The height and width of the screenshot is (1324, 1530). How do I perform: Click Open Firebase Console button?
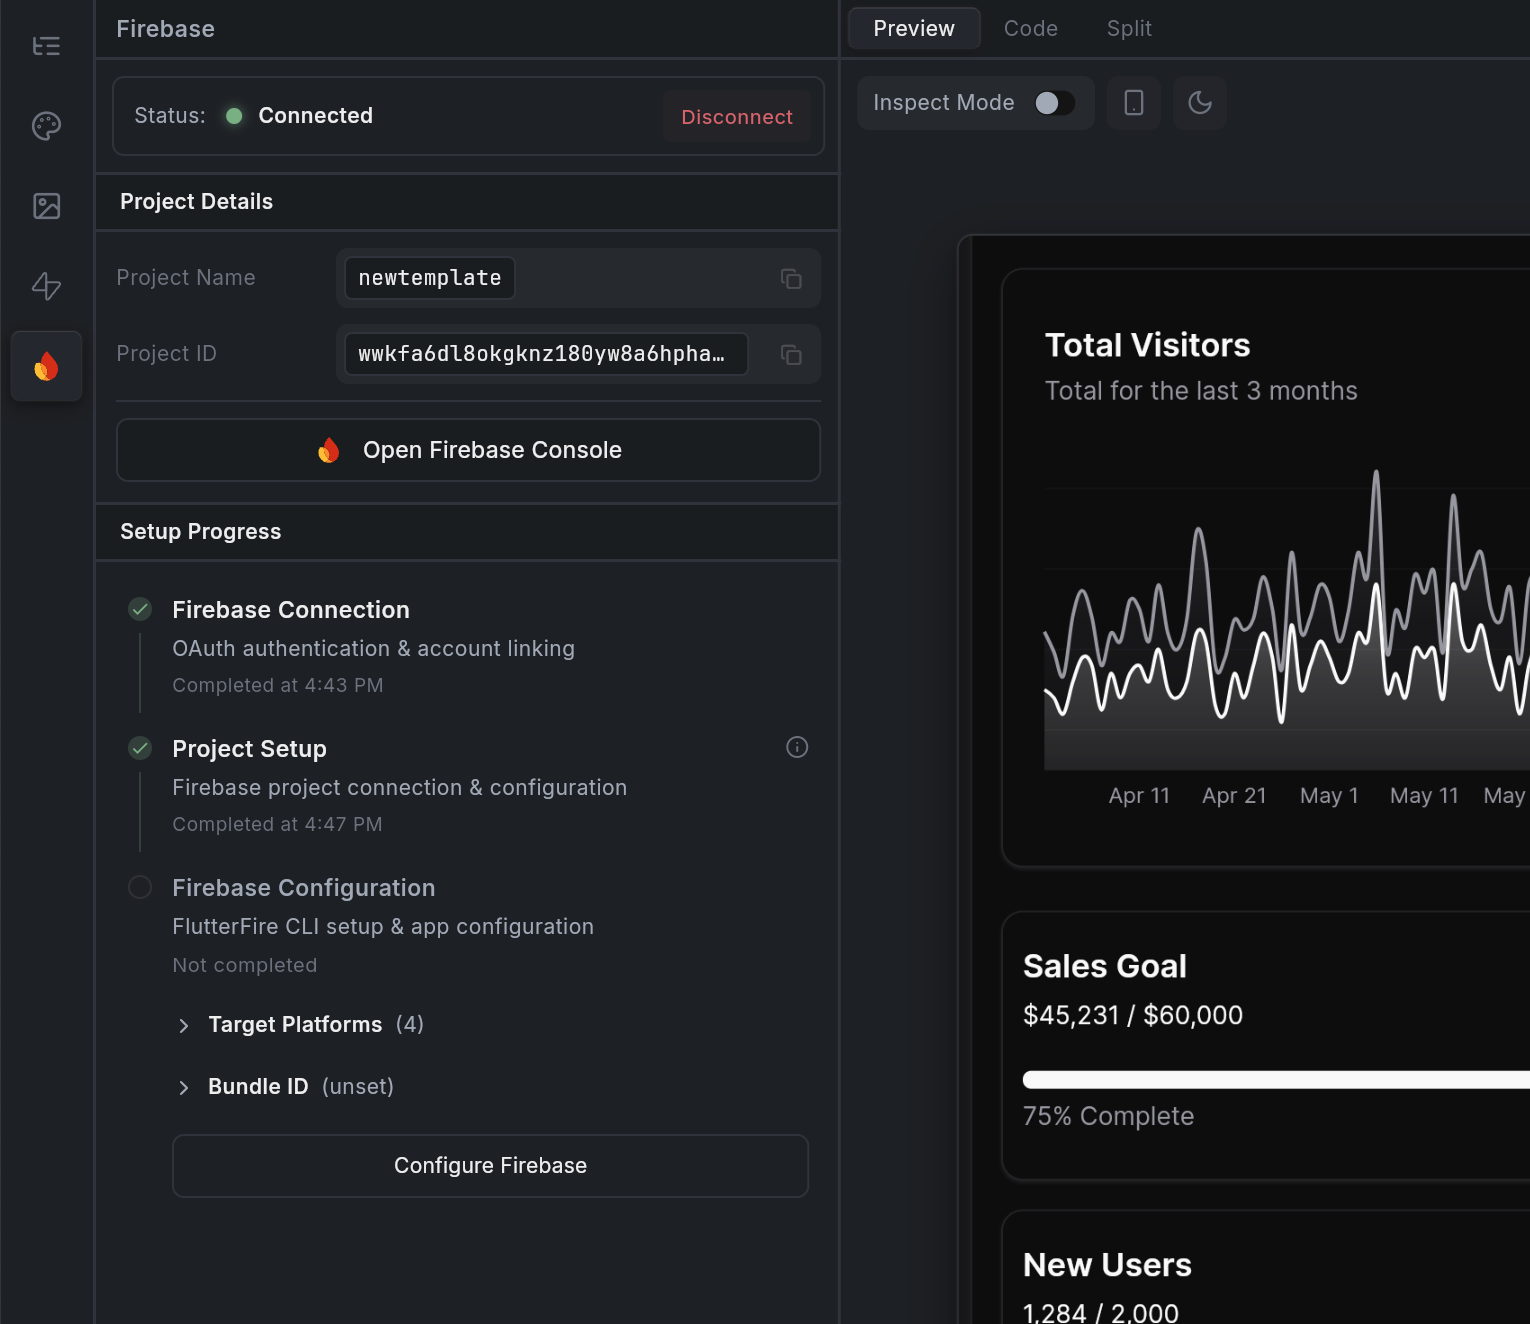coord(468,450)
